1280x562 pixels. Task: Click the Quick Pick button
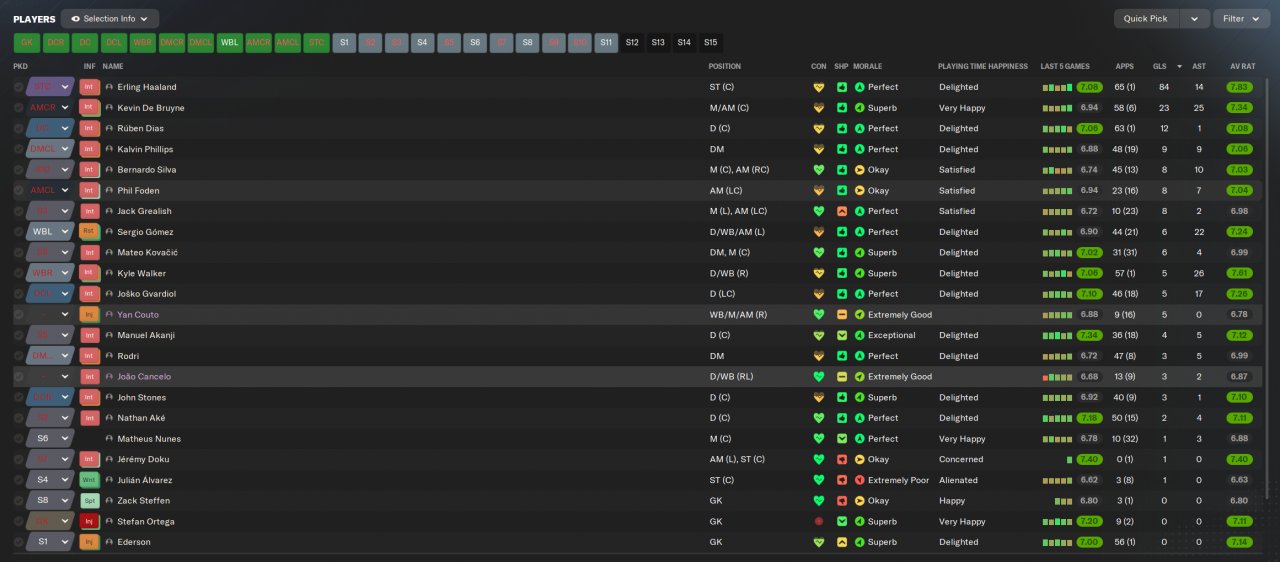coord(1146,19)
